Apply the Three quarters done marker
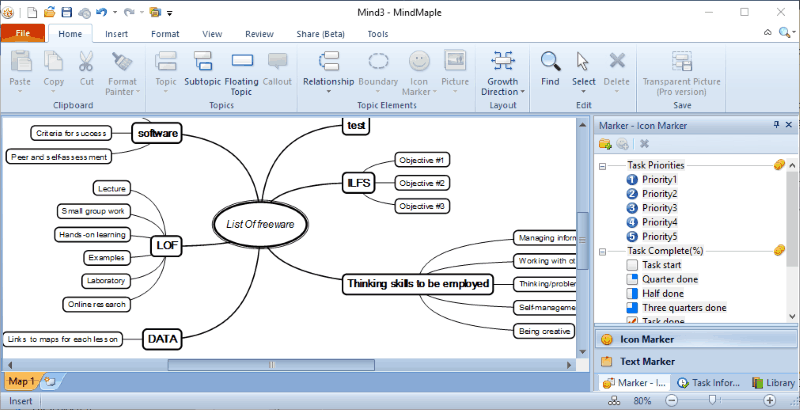 coord(632,308)
